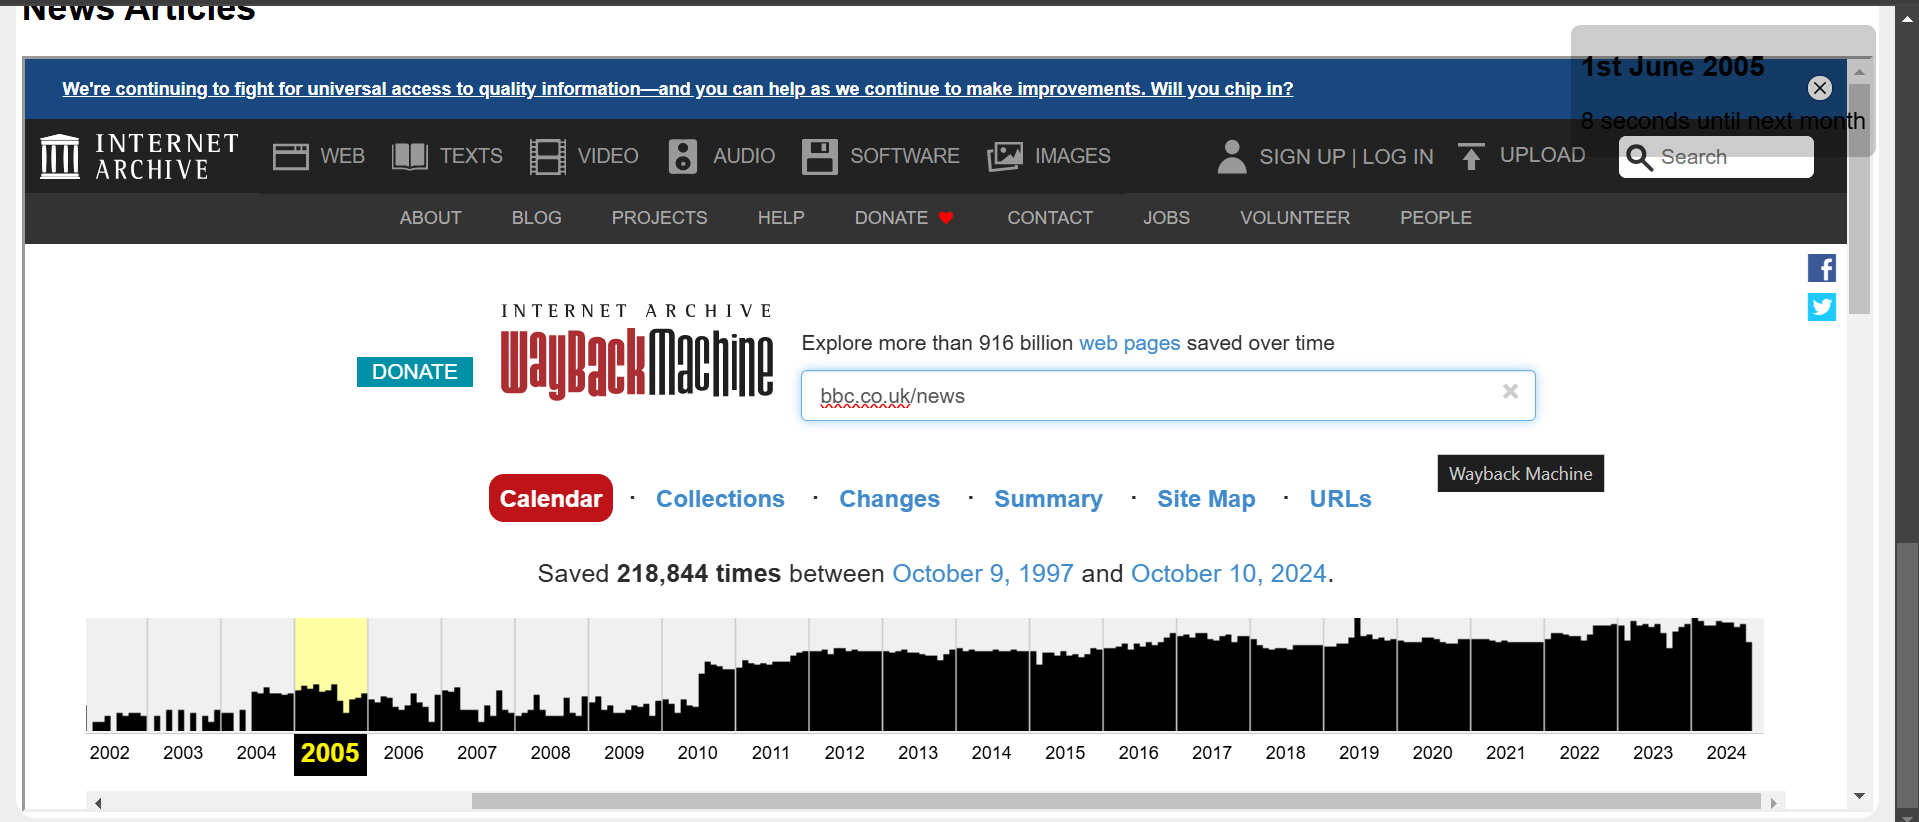
Task: Click the Internet Archive logo icon
Action: 59,156
